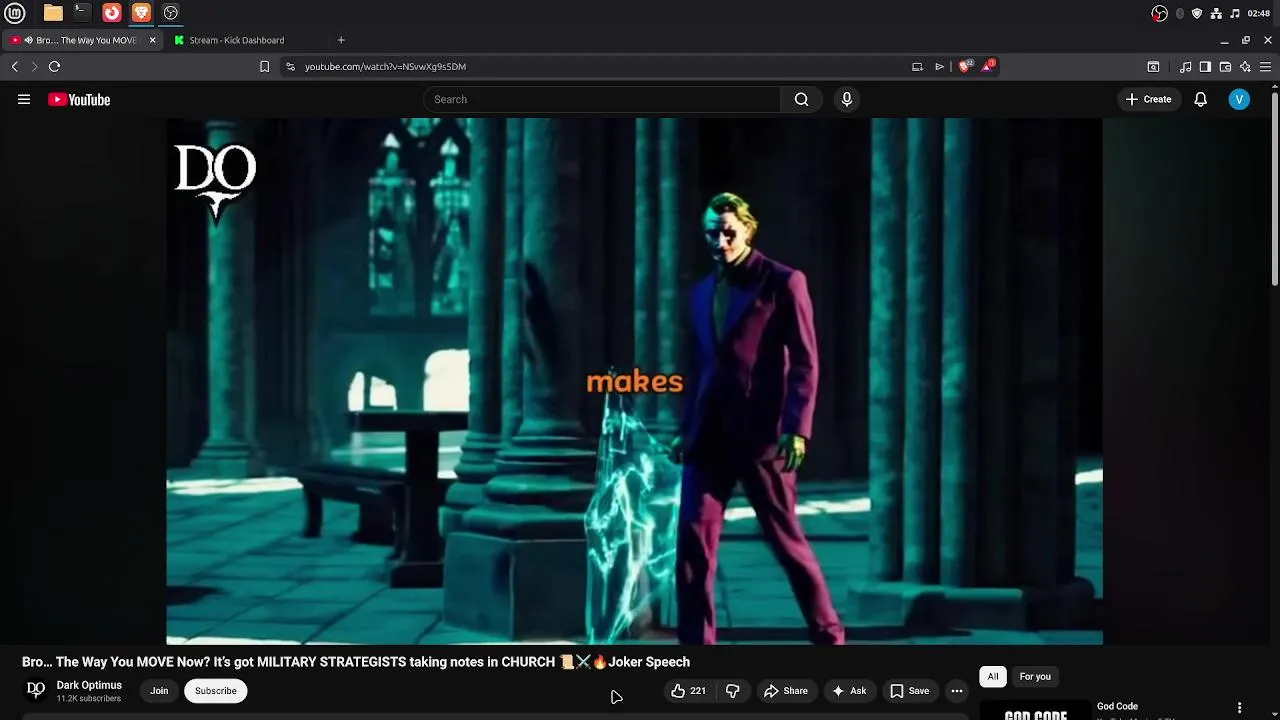Go back to the previous page
Viewport: 1280px width, 720px height.
[14, 66]
